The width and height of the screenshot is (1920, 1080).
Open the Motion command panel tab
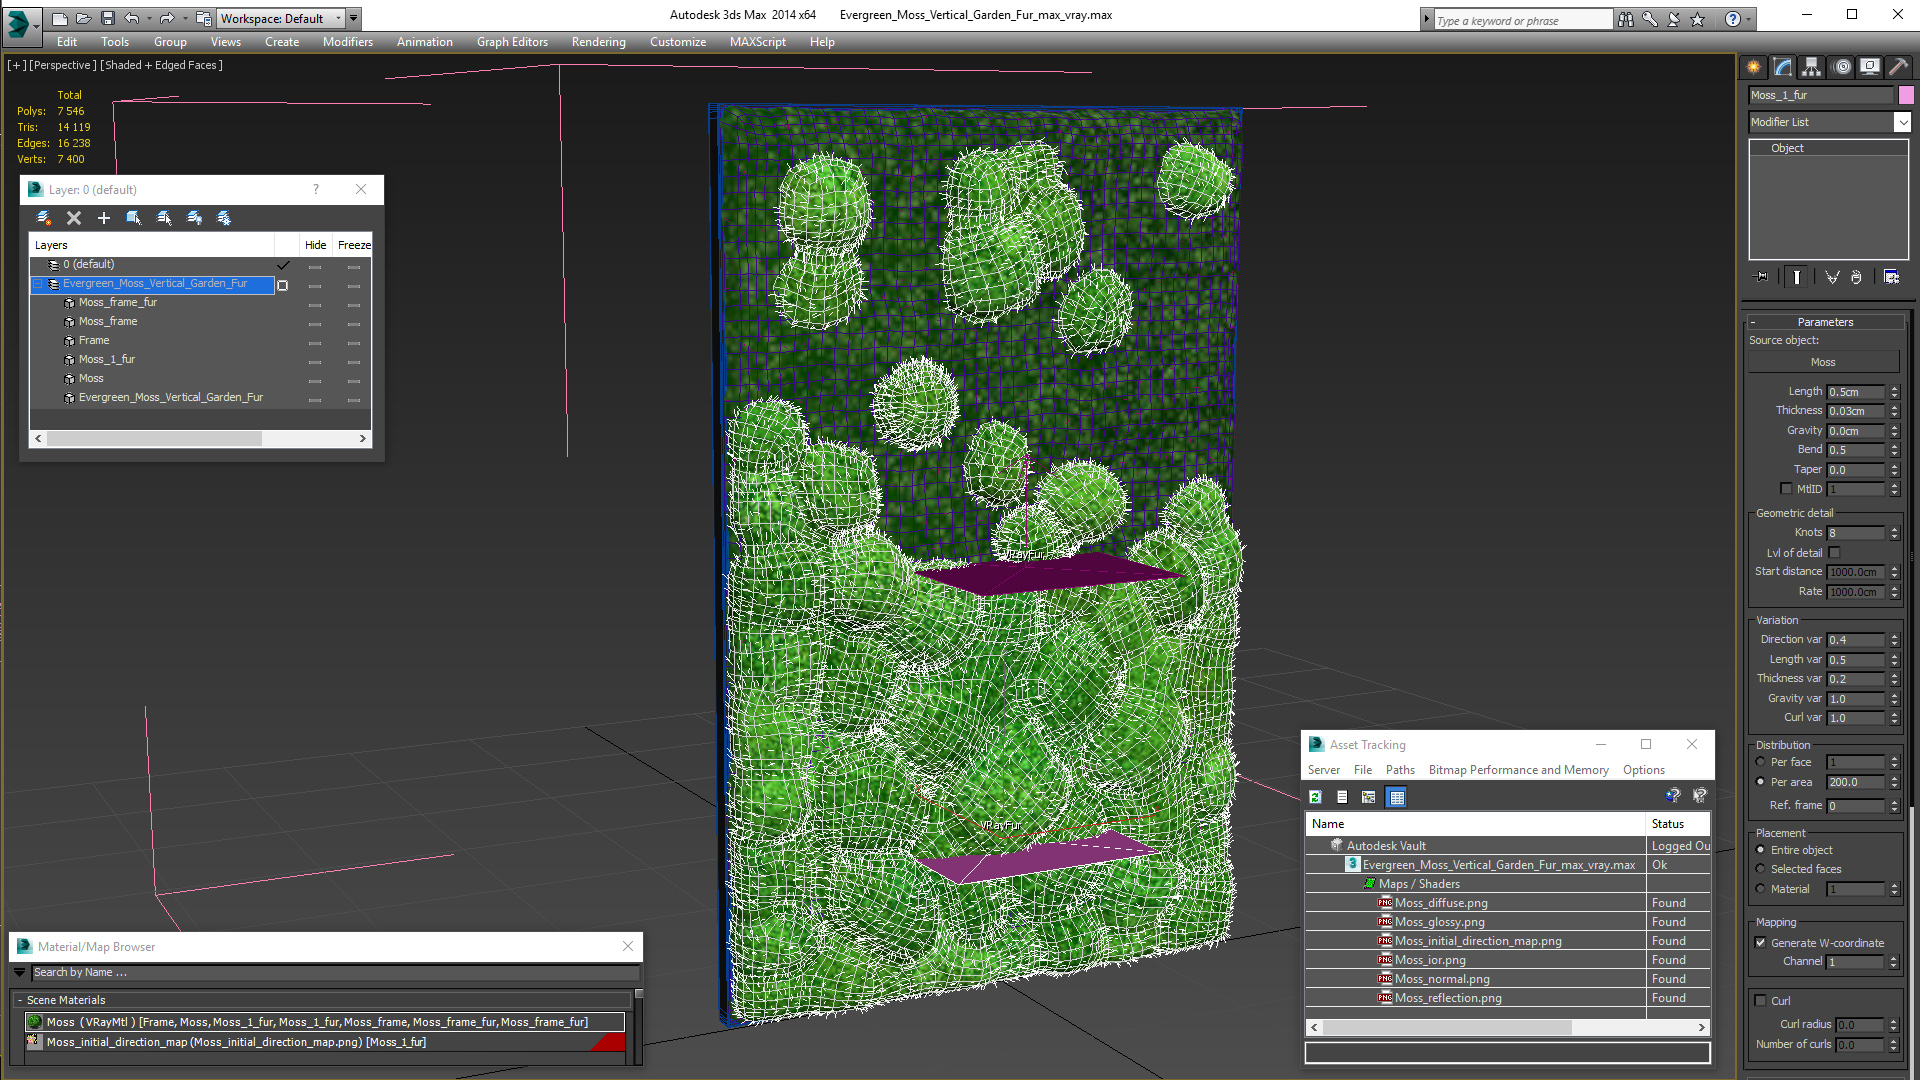pyautogui.click(x=1842, y=67)
